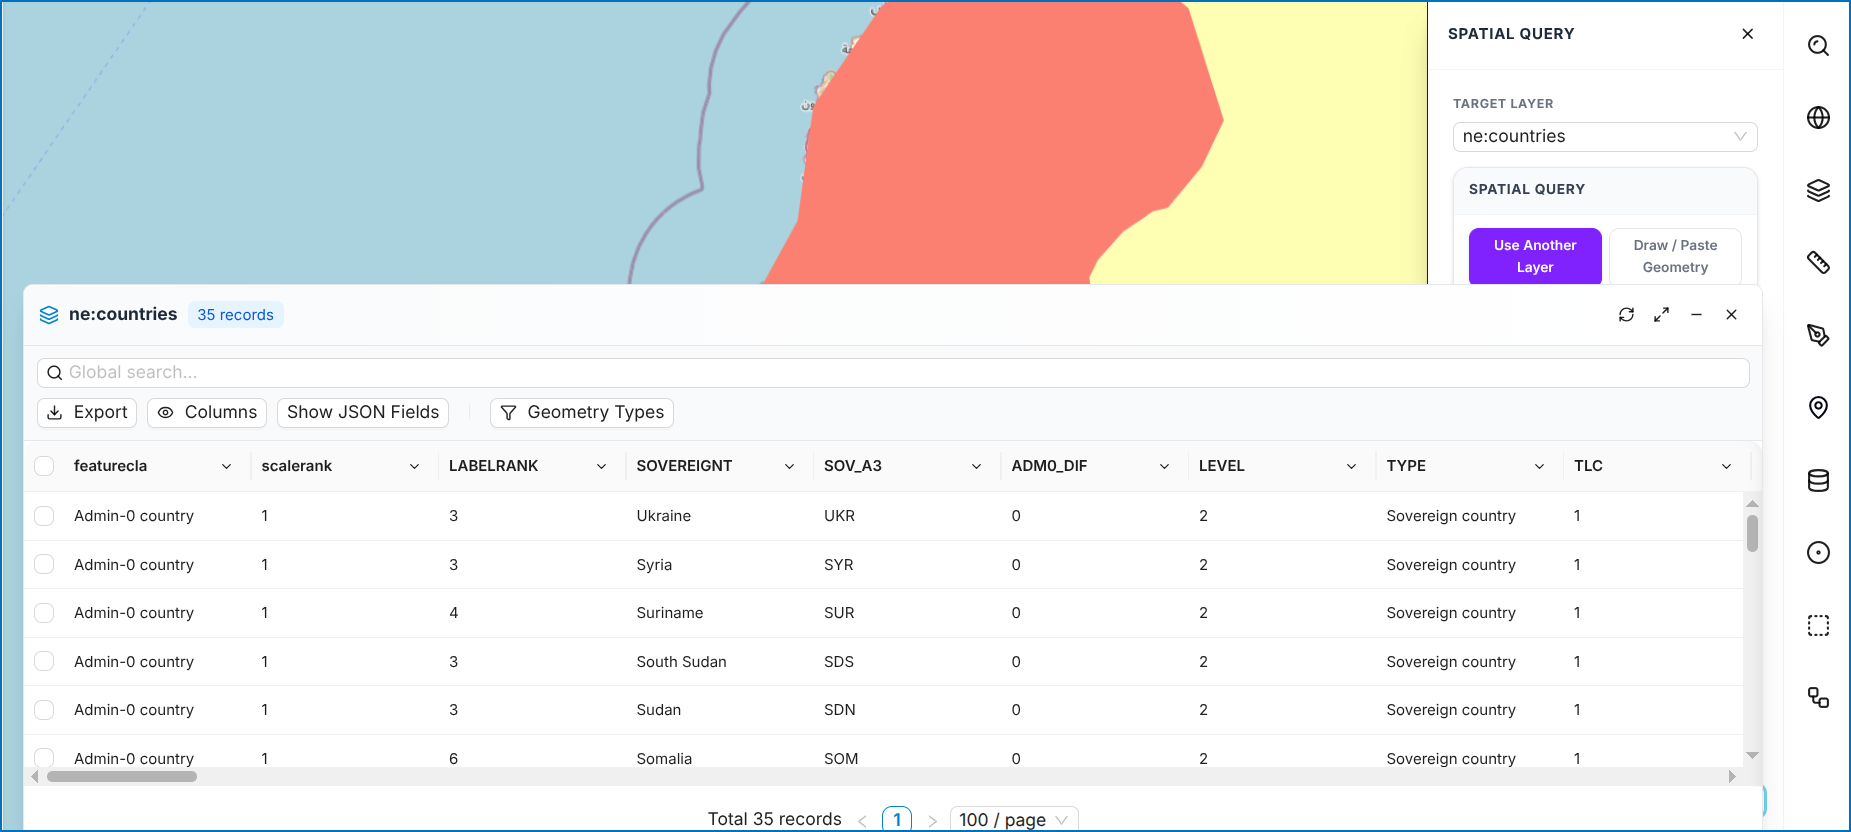Select page 1 in pagination
Screen dimensions: 1851x832
(897, 819)
